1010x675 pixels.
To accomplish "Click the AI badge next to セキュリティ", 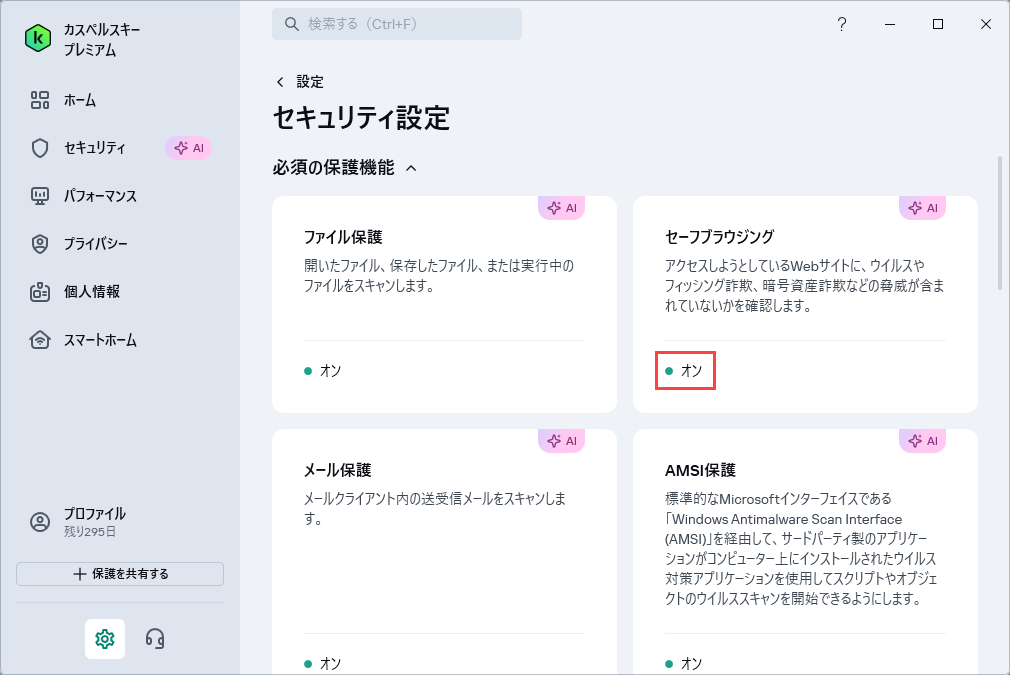I will click(189, 148).
